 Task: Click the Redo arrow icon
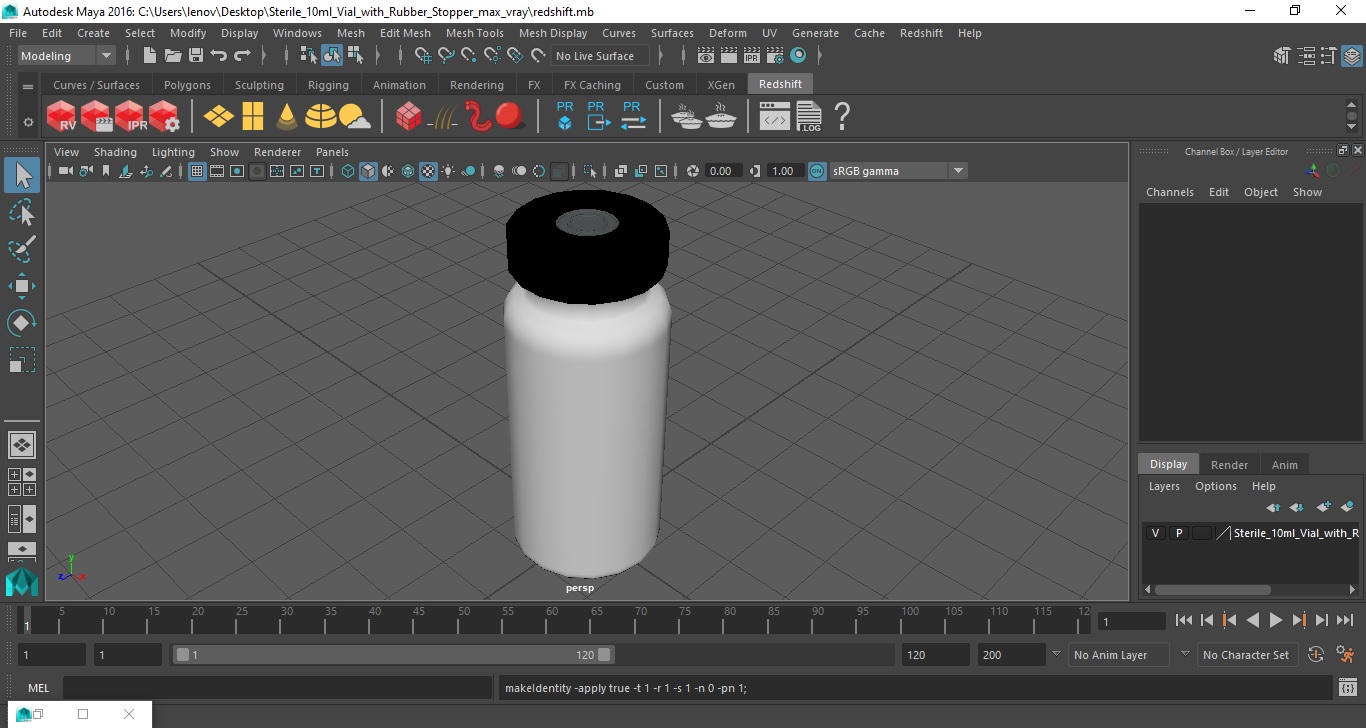242,56
